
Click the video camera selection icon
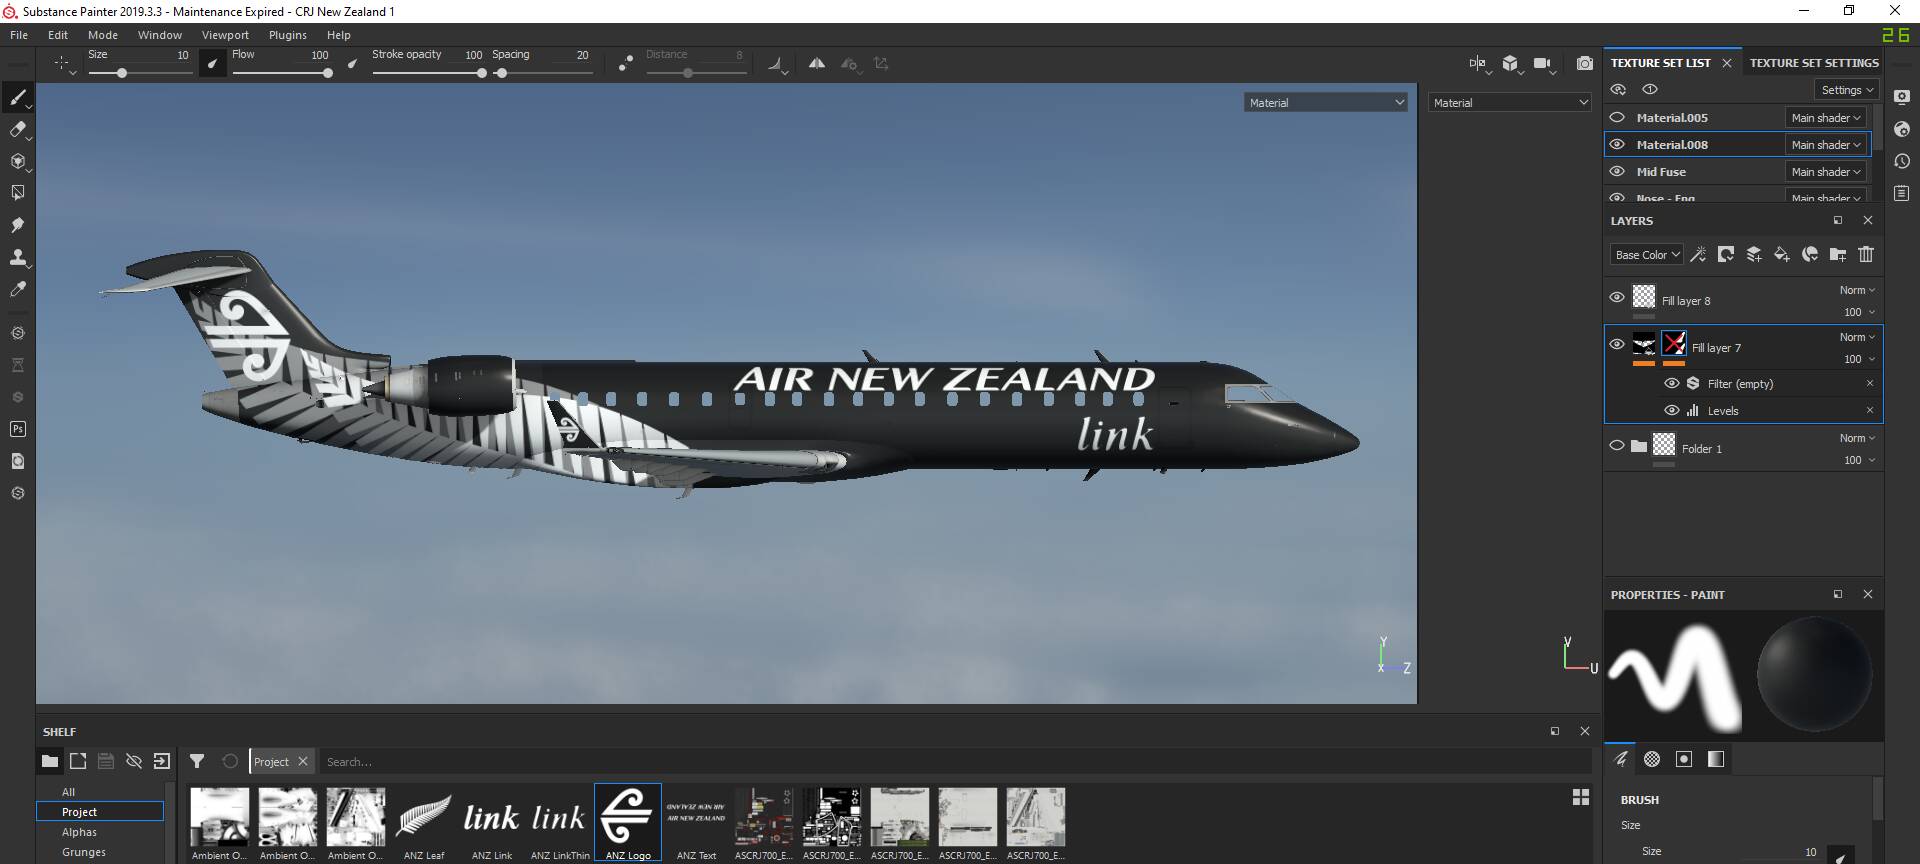click(1542, 63)
